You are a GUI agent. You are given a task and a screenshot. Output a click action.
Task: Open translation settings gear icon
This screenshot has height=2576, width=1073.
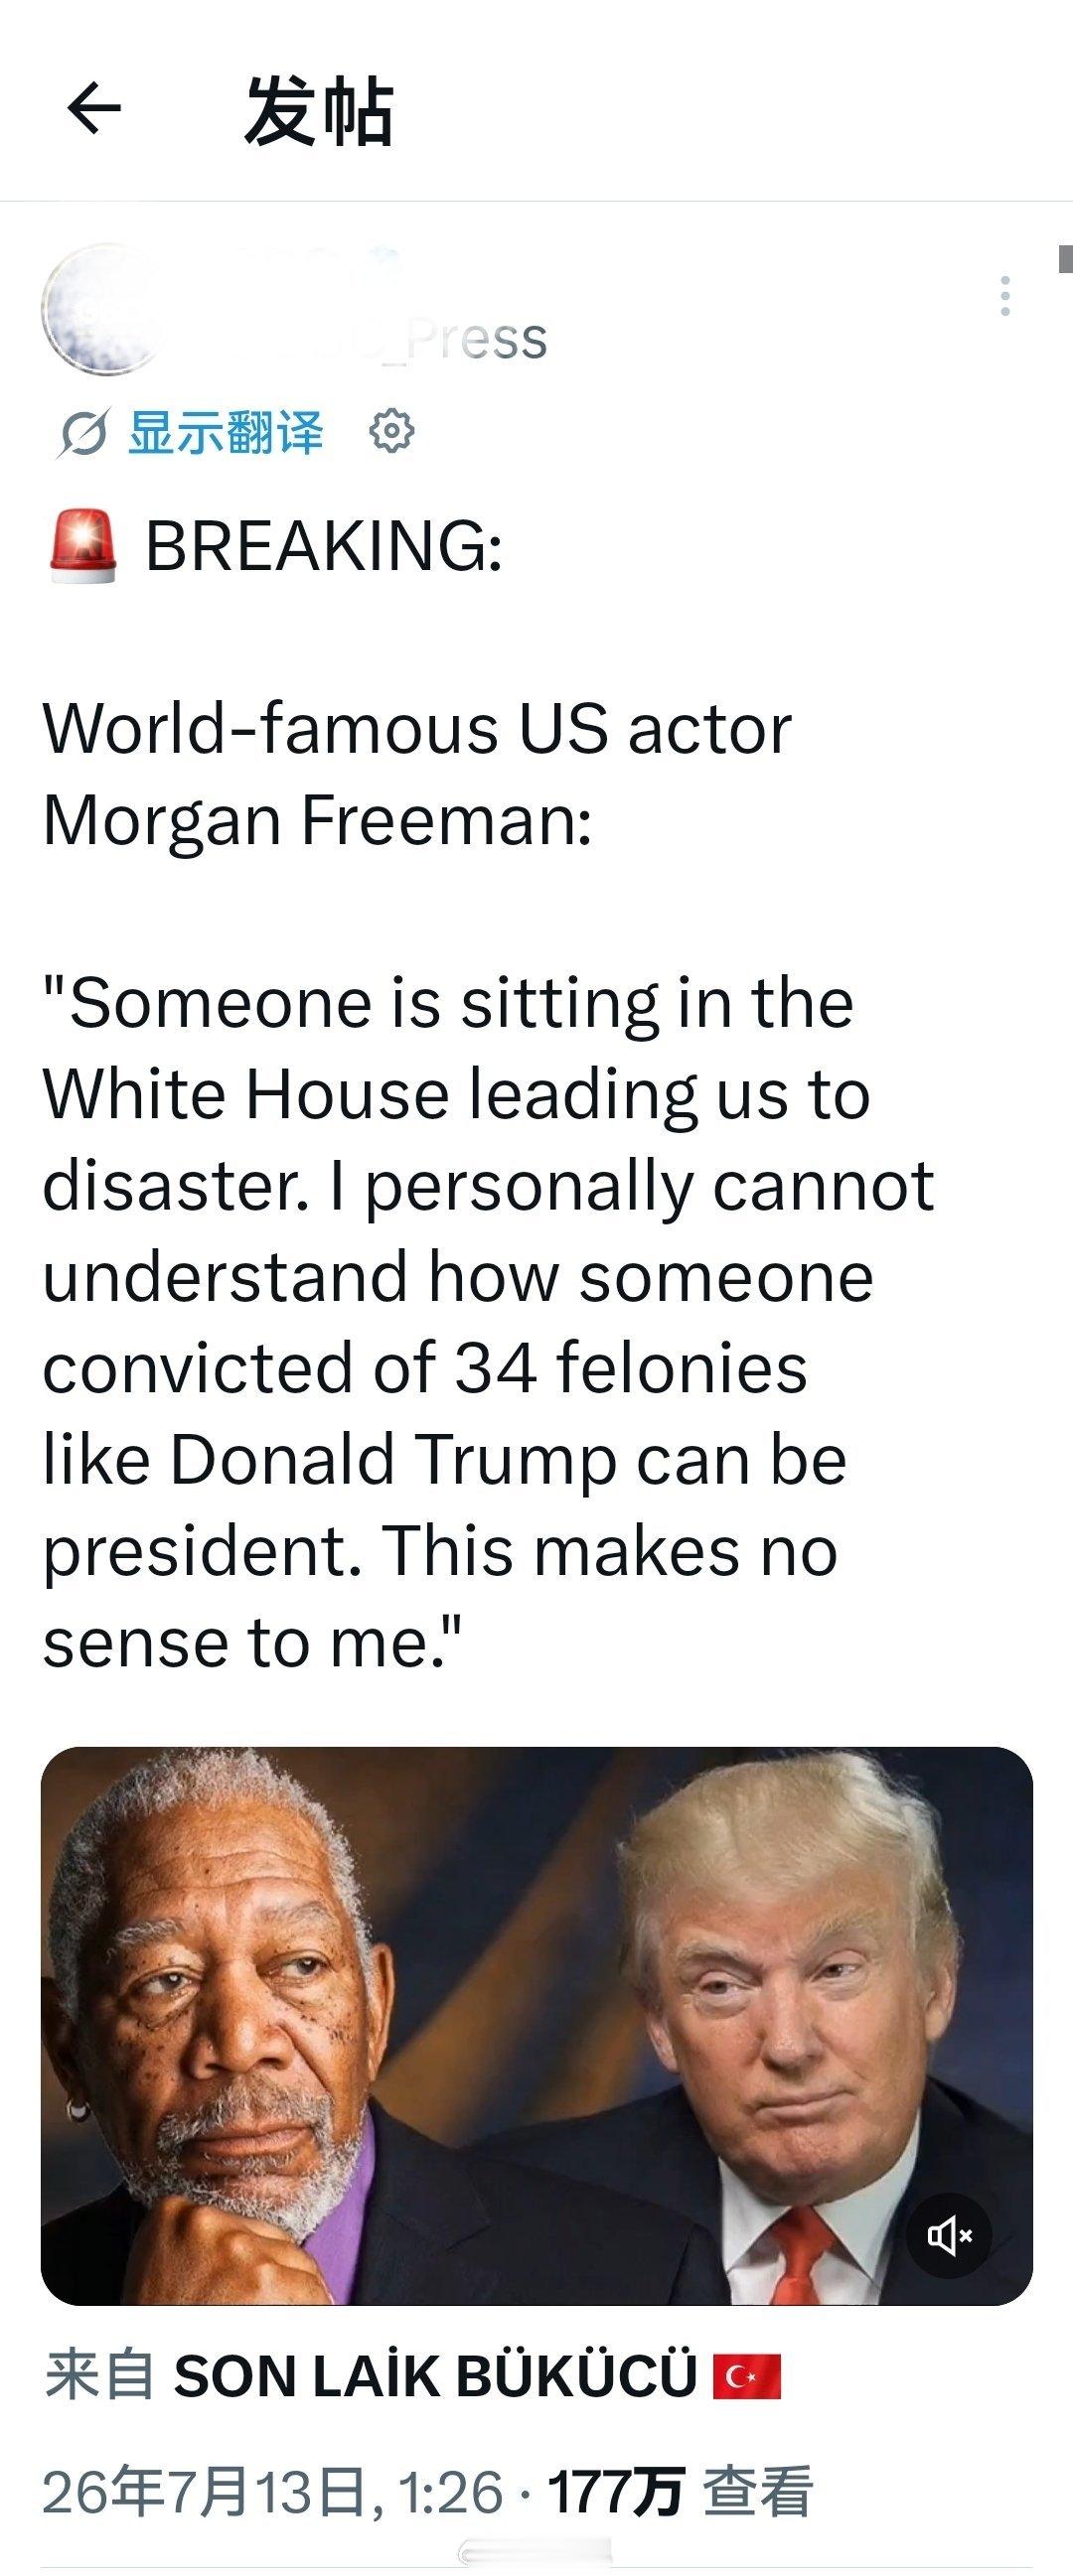pos(391,432)
